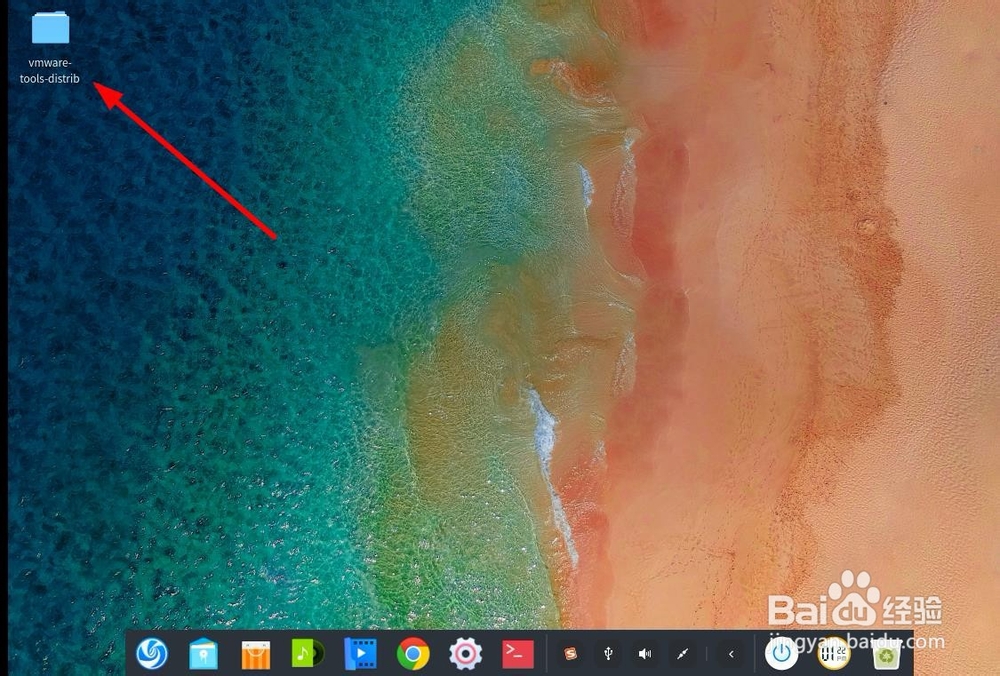This screenshot has height=676, width=1000.
Task: Click the power shutdown button in dock
Action: (x=781, y=654)
